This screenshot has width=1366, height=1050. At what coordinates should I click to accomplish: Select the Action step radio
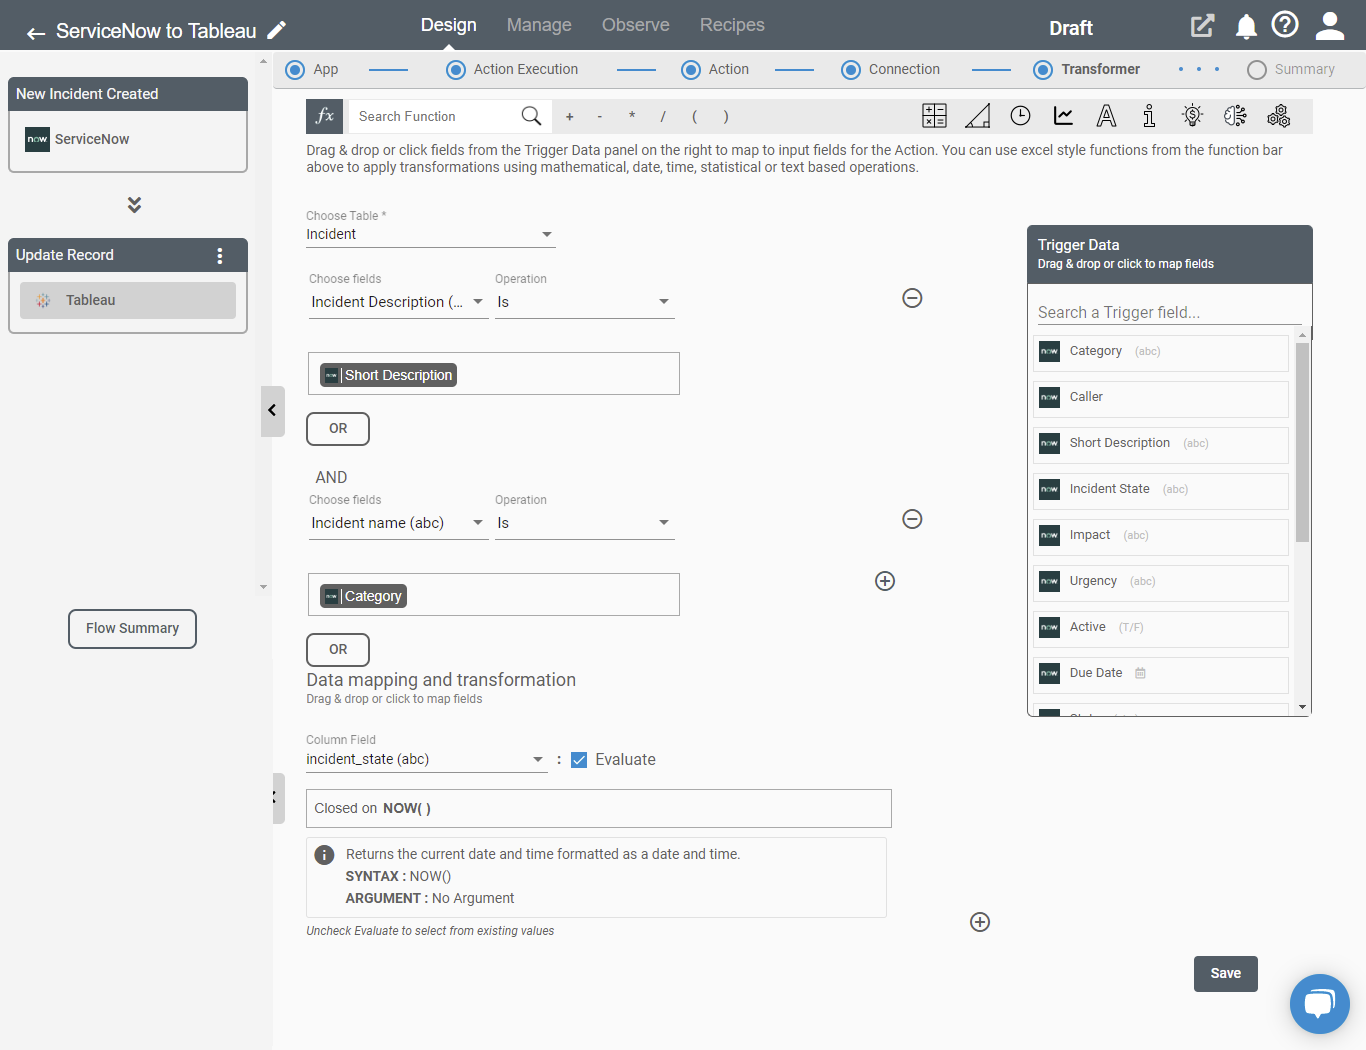(691, 70)
